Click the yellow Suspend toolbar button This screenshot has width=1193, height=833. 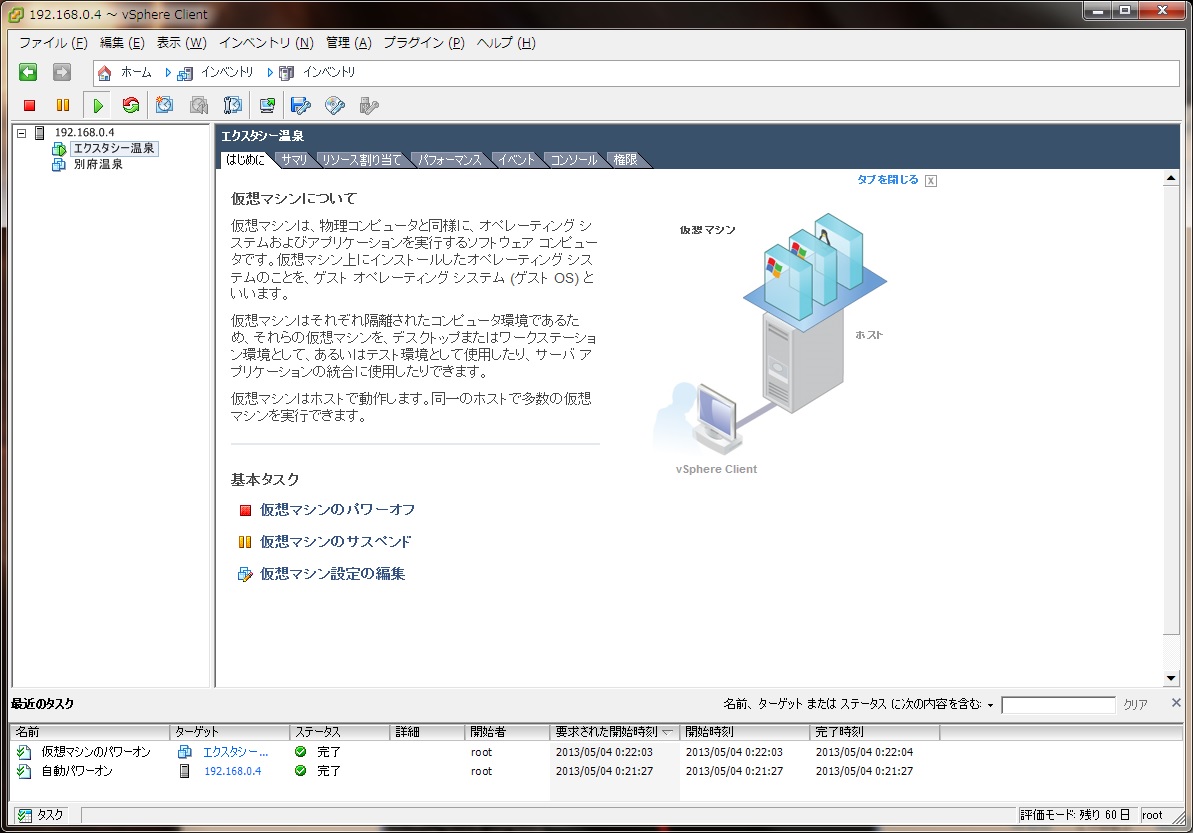click(63, 106)
